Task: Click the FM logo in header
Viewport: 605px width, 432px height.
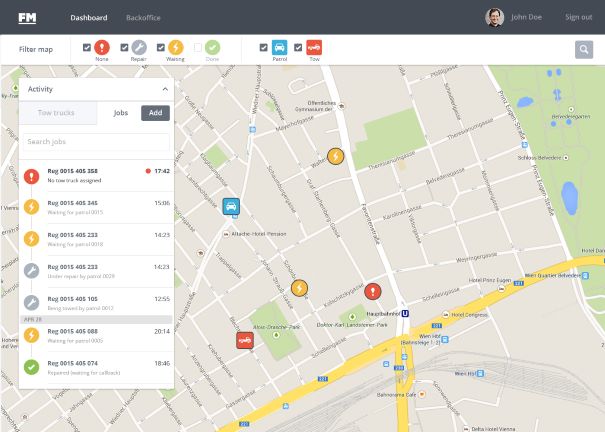Action: click(27, 18)
